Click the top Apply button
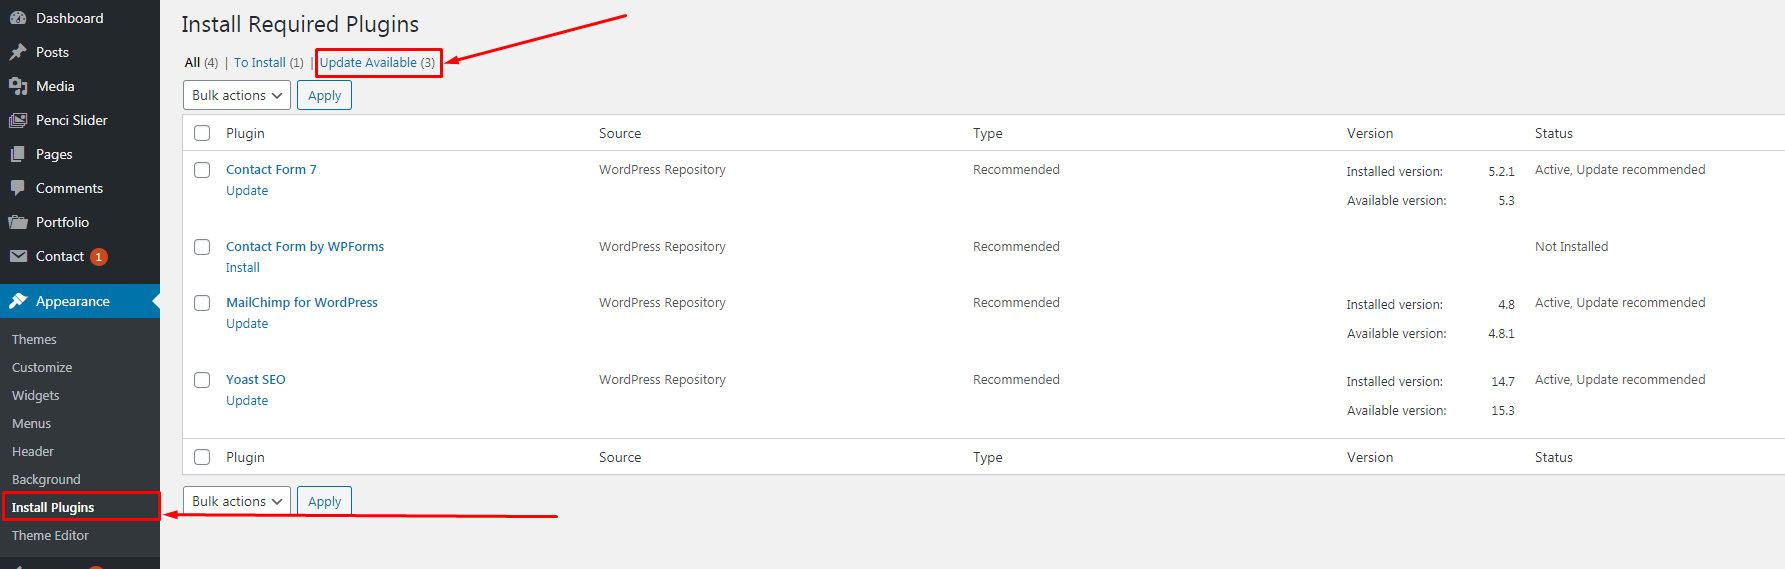1785x569 pixels. (x=324, y=95)
